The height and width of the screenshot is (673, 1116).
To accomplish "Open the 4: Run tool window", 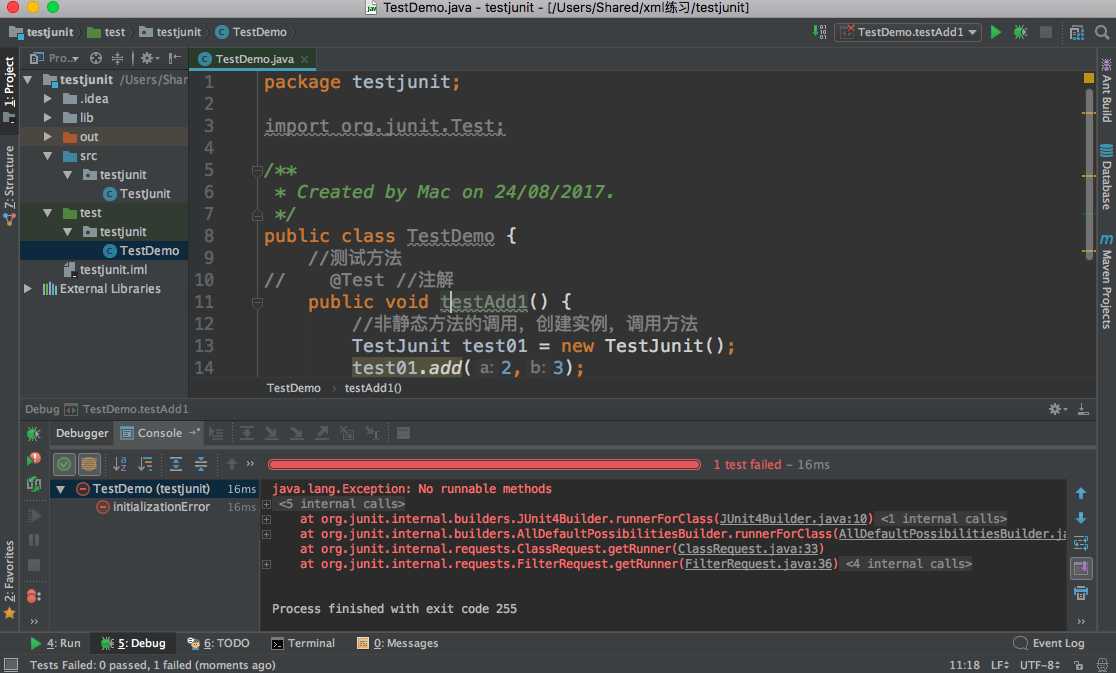I will point(56,643).
